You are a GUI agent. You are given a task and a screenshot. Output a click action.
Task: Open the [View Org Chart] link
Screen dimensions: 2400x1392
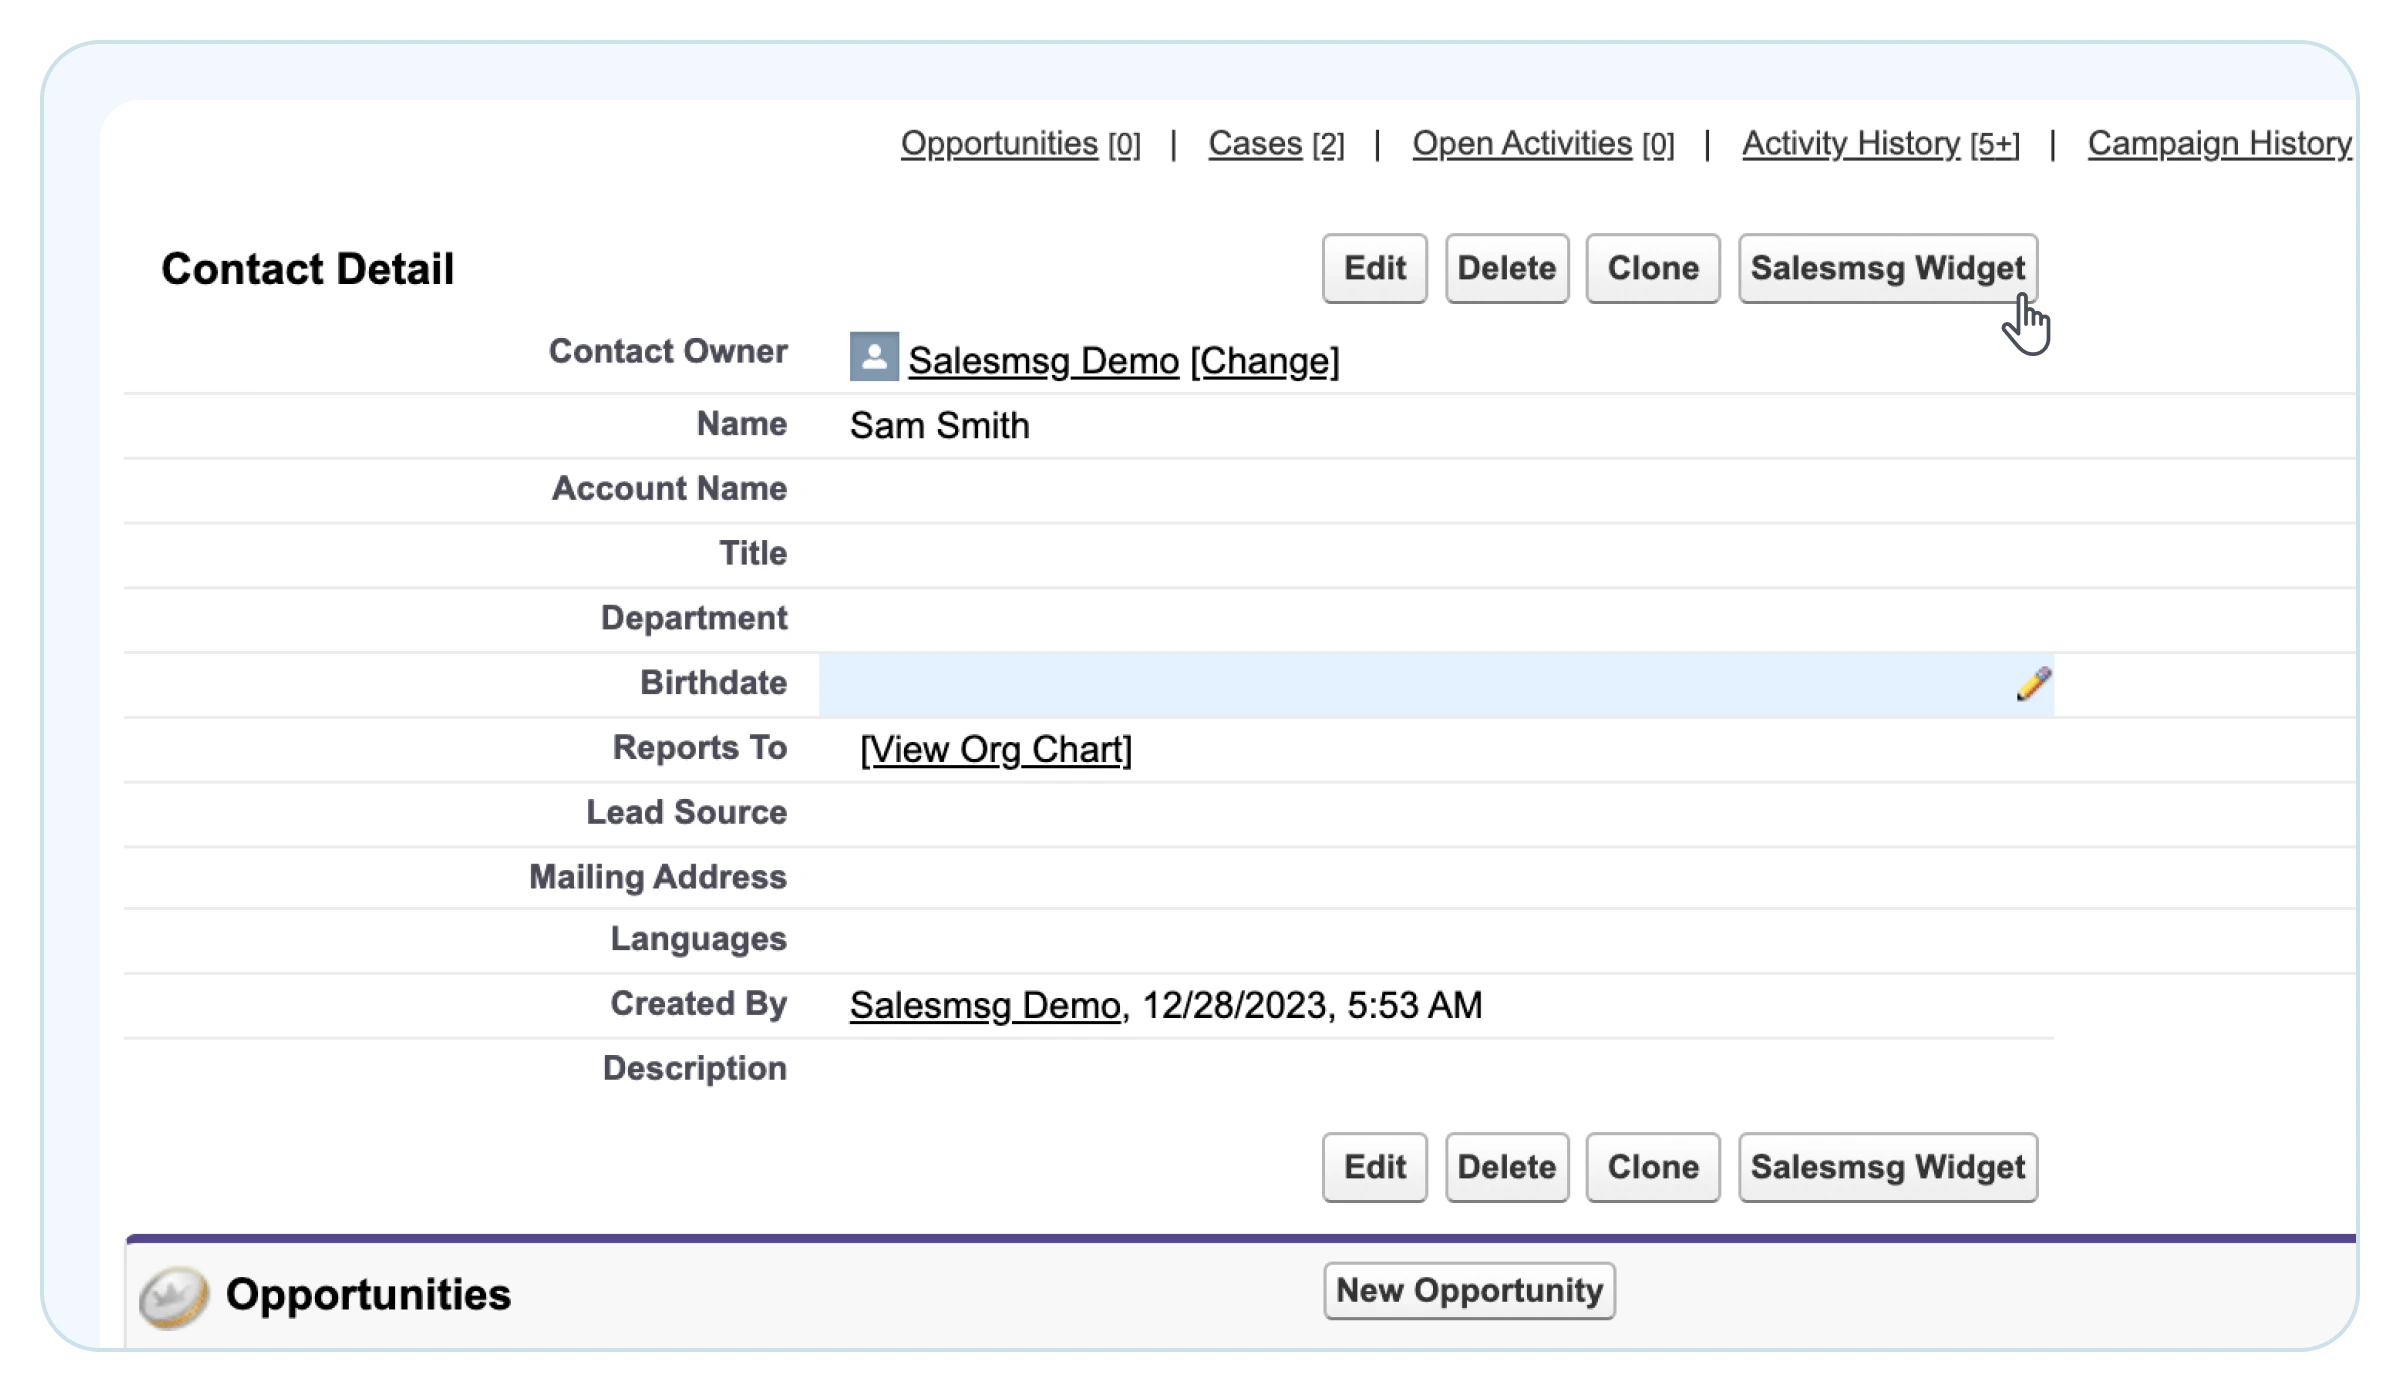pos(996,749)
